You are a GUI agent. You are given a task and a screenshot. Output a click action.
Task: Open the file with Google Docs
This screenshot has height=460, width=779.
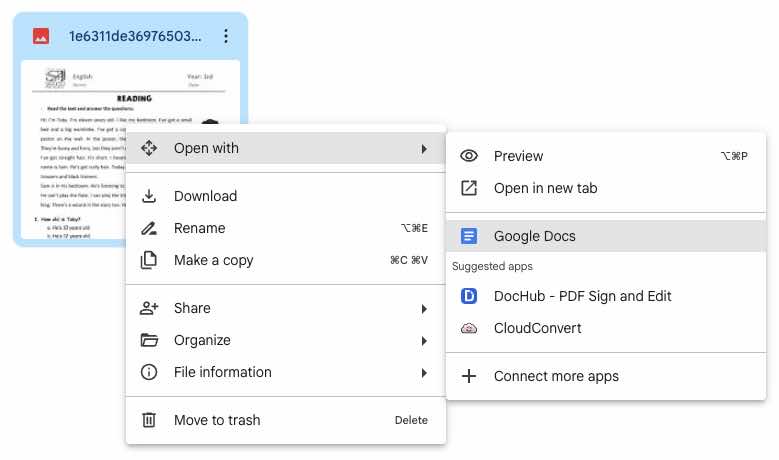coord(606,236)
